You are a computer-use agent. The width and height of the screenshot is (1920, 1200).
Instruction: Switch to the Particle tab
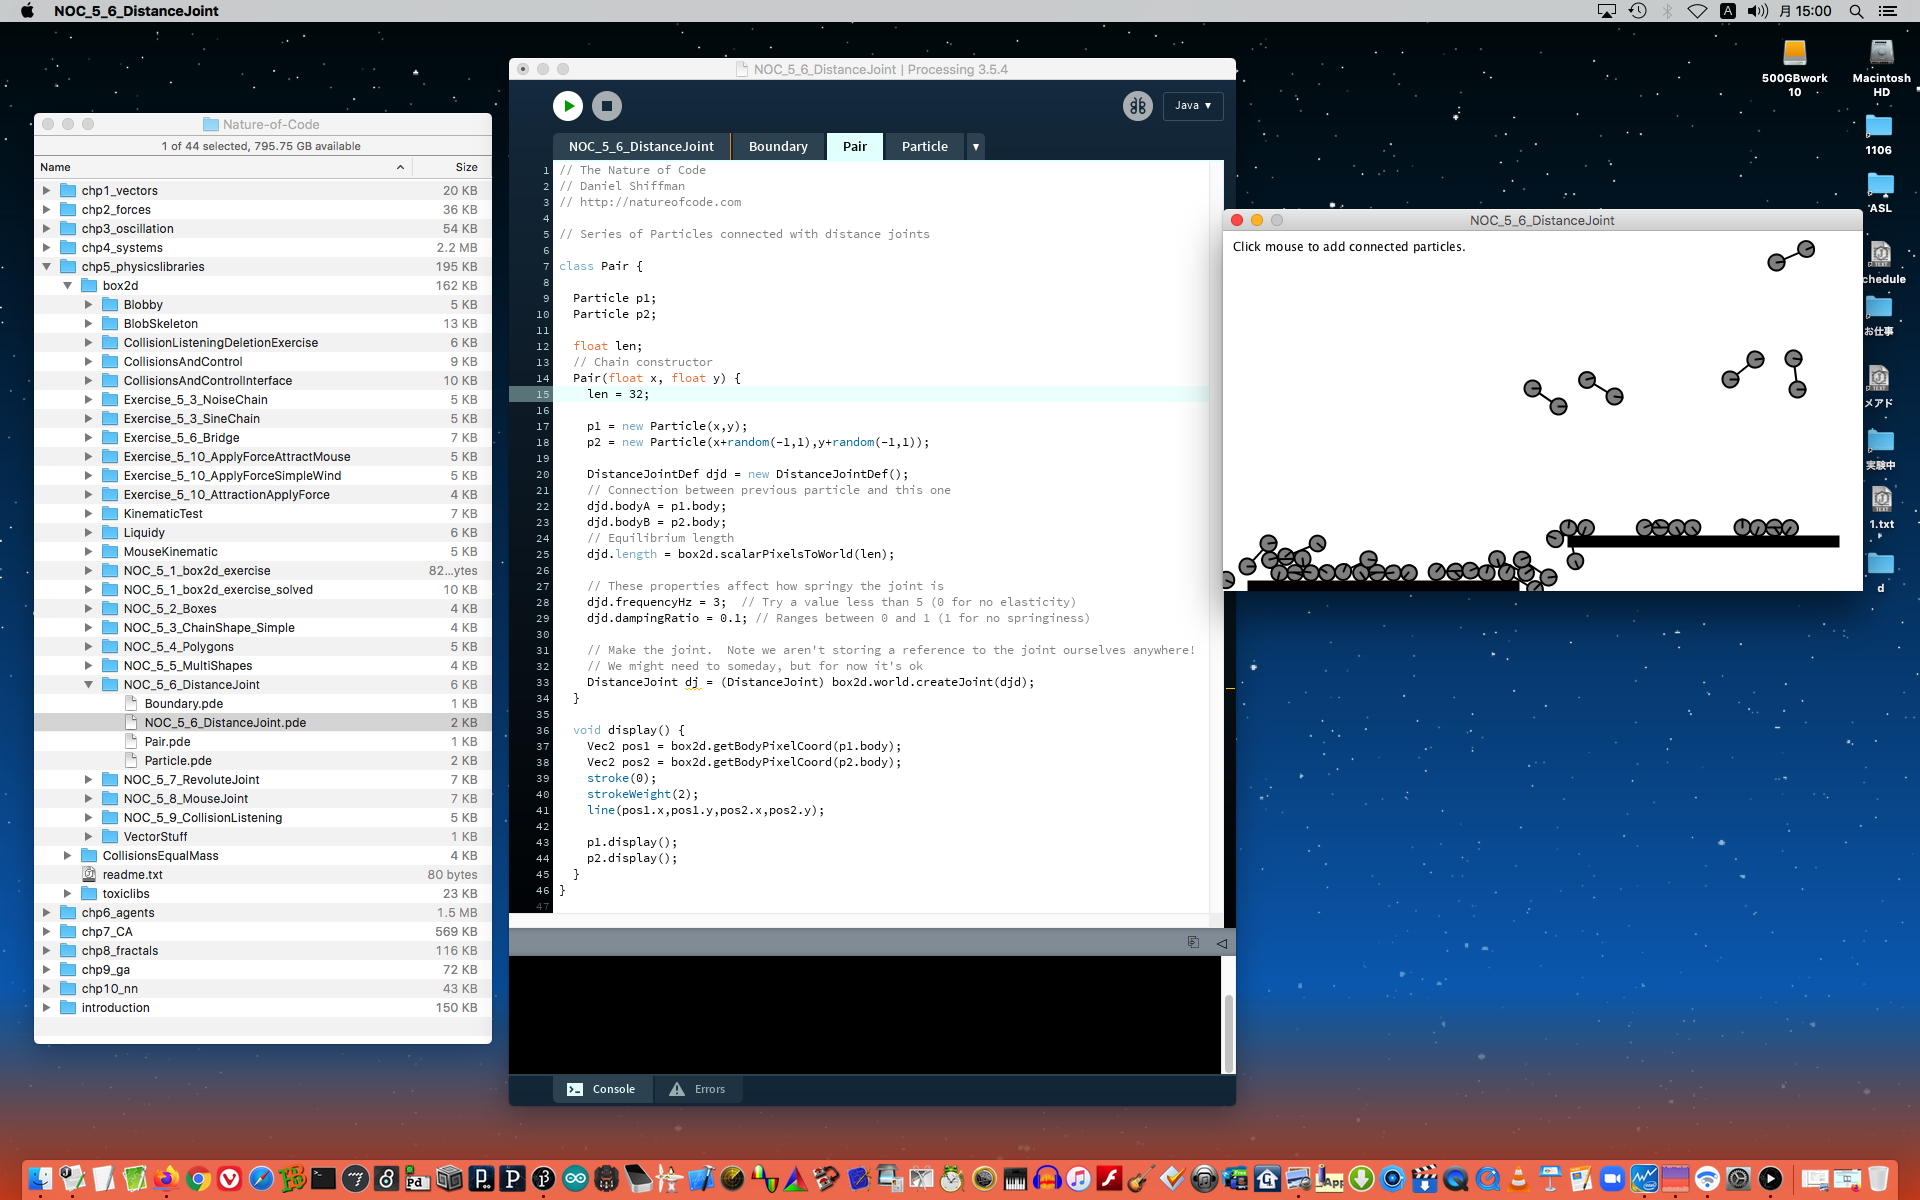coord(924,147)
